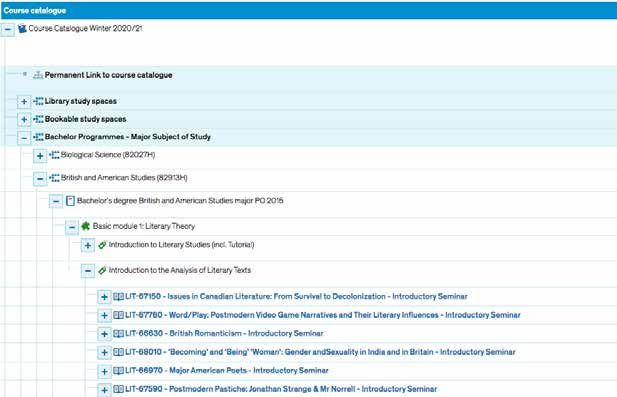Click the structure icon beside British and American Studies (82913H)
Screen dimensions: 617x397
coord(54,178)
